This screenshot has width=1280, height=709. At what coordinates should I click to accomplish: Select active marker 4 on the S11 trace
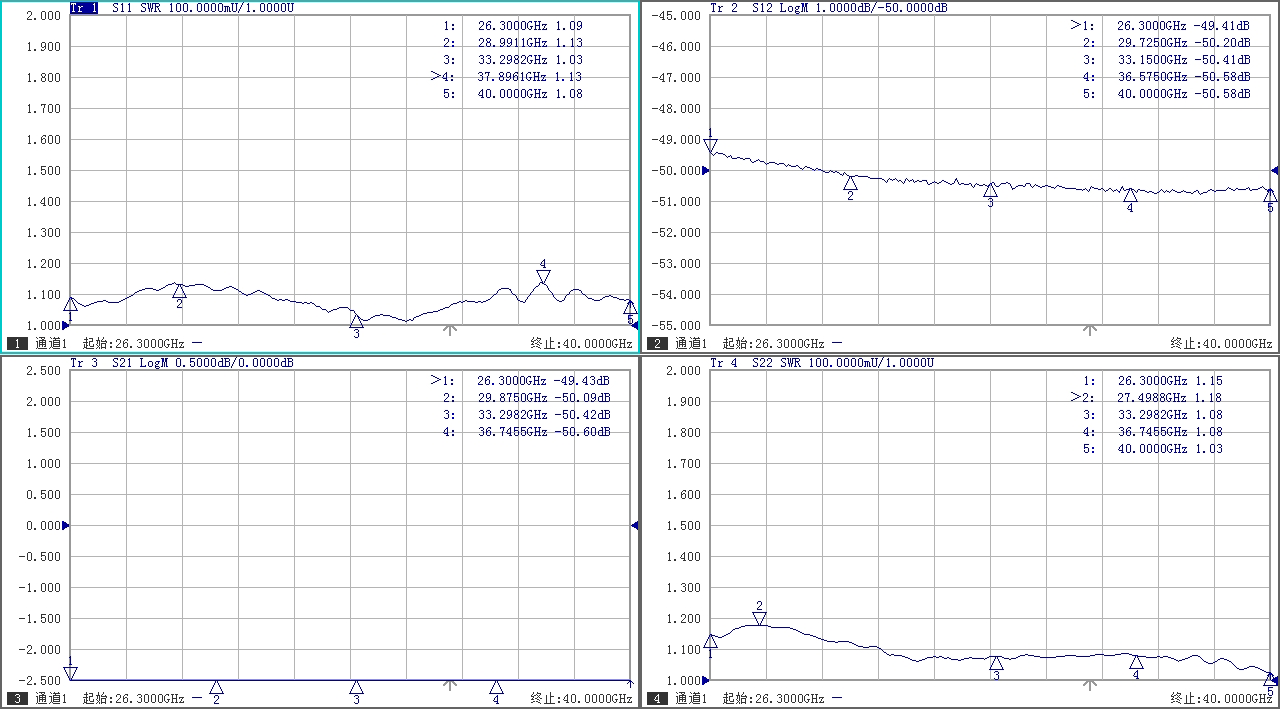pos(543,276)
